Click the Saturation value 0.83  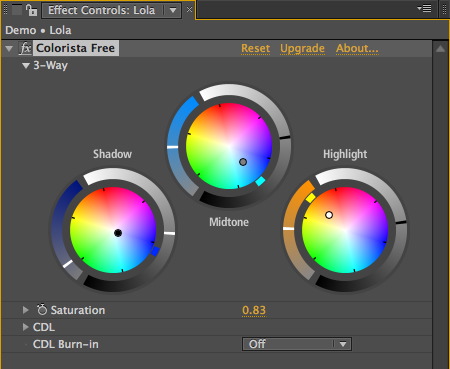tap(254, 310)
